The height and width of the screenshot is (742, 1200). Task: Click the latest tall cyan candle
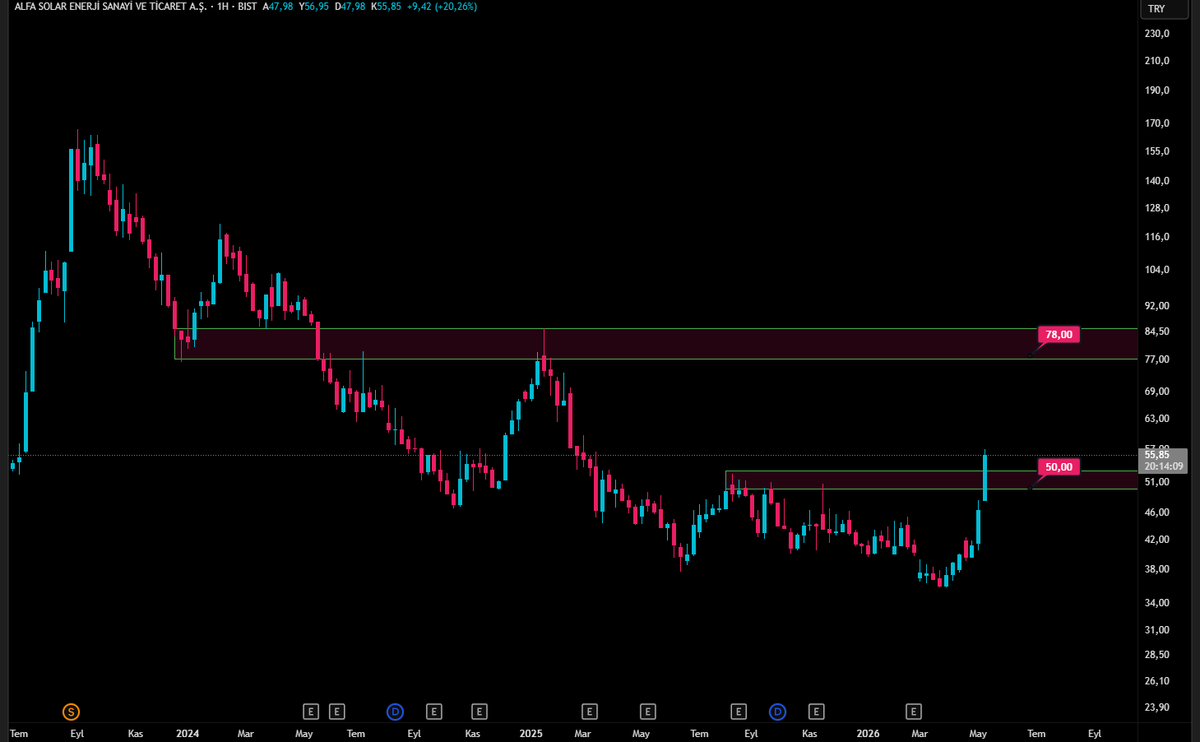(x=985, y=476)
